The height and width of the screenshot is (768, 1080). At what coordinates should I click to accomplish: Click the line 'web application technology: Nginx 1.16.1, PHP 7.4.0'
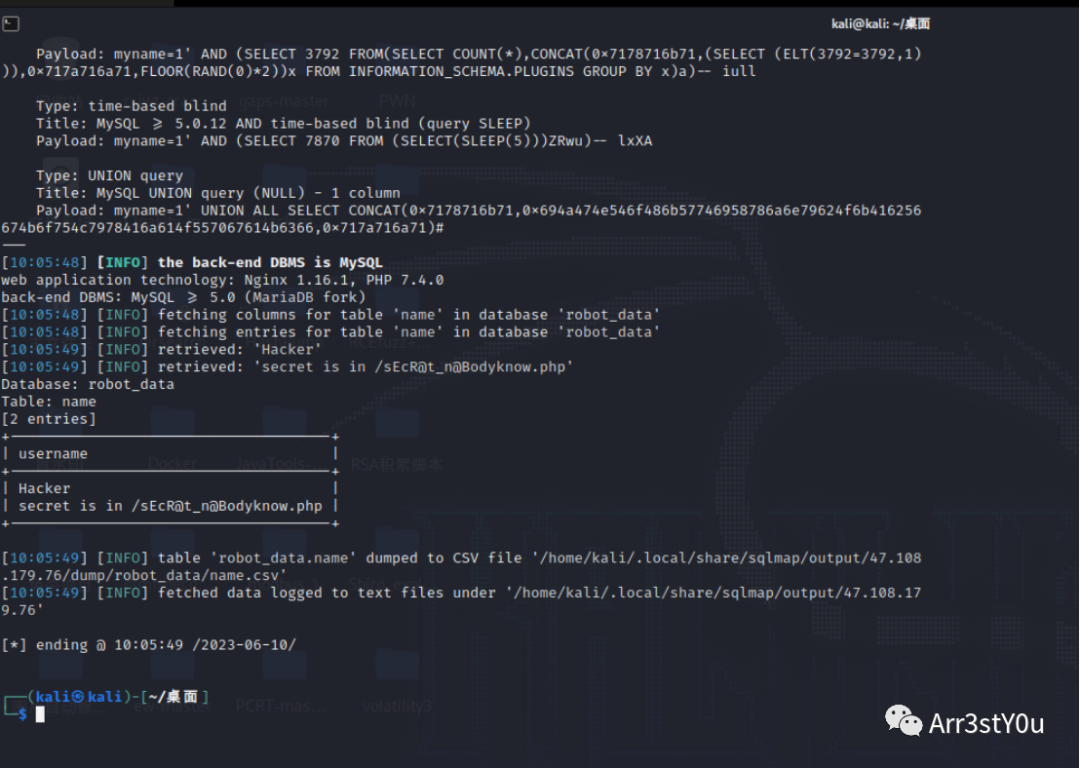pyautogui.click(x=222, y=280)
